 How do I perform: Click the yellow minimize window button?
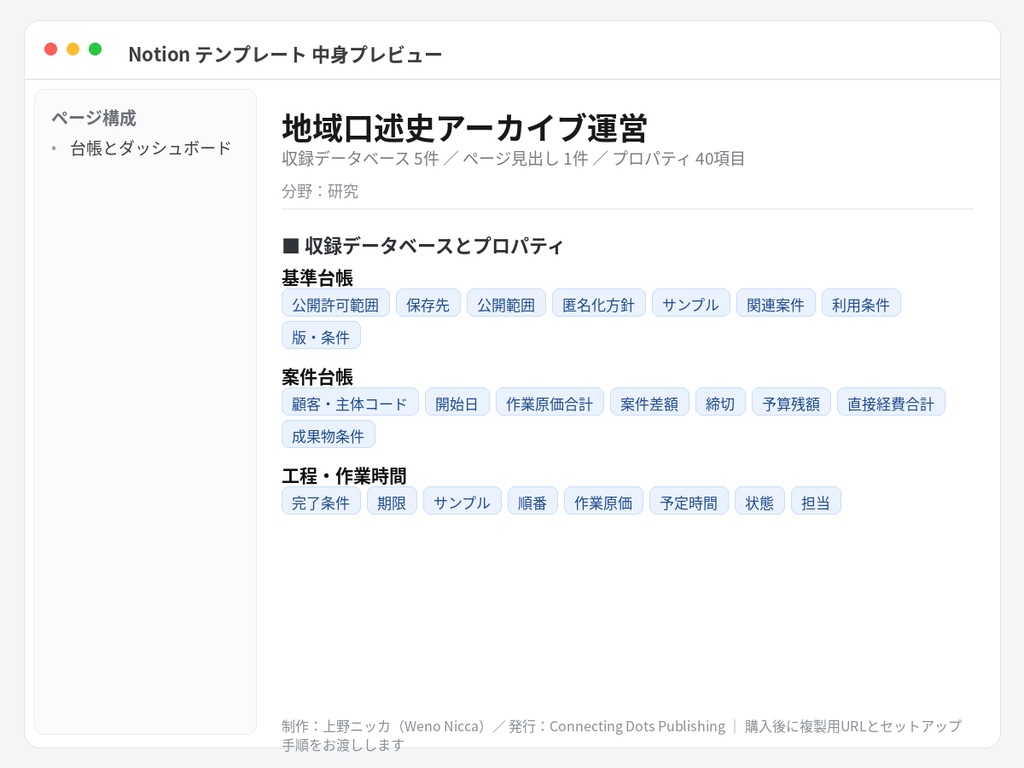tap(73, 49)
